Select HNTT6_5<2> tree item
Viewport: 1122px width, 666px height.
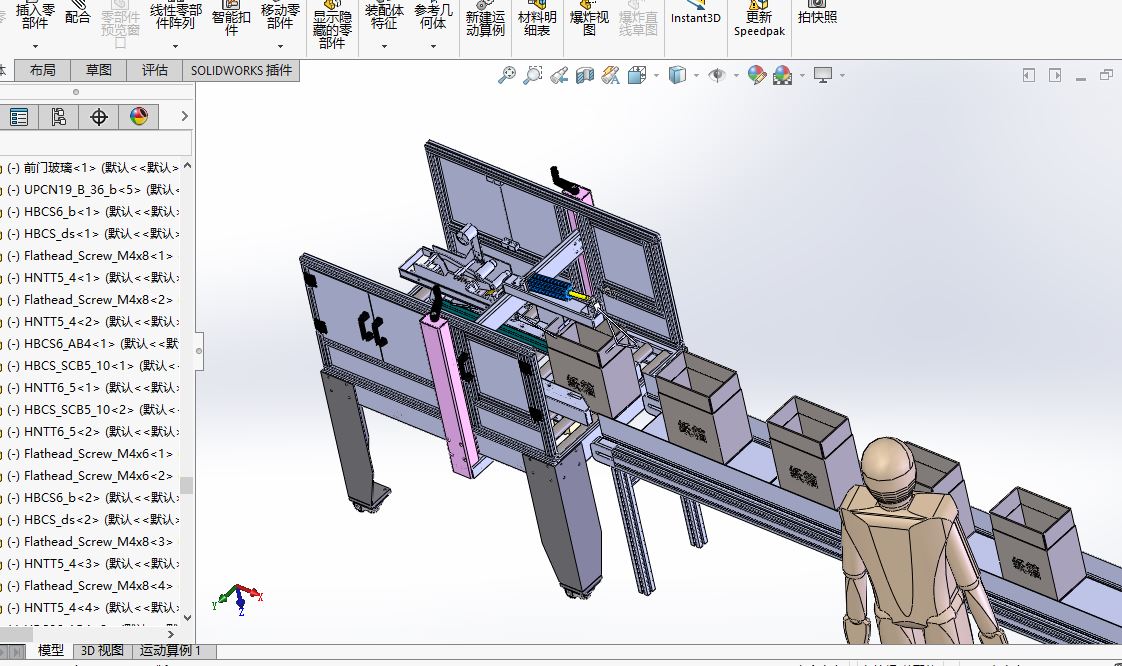[x=91, y=431]
